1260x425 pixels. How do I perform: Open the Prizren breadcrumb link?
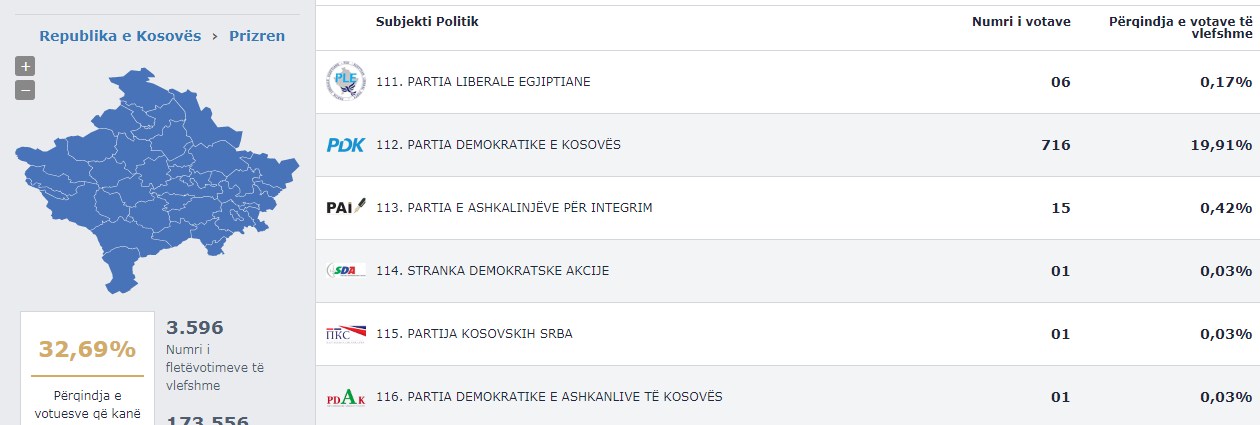257,36
